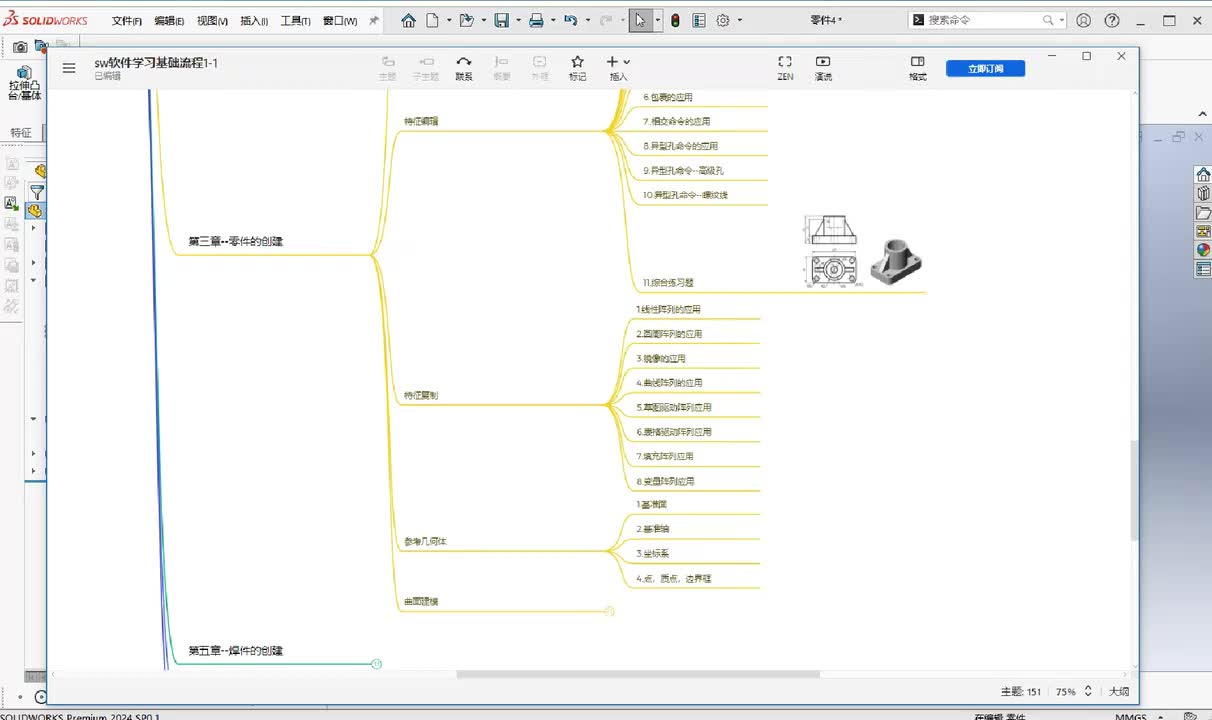Image resolution: width=1212 pixels, height=720 pixels.
Task: Click the SolidWorks home icon
Action: point(409,20)
